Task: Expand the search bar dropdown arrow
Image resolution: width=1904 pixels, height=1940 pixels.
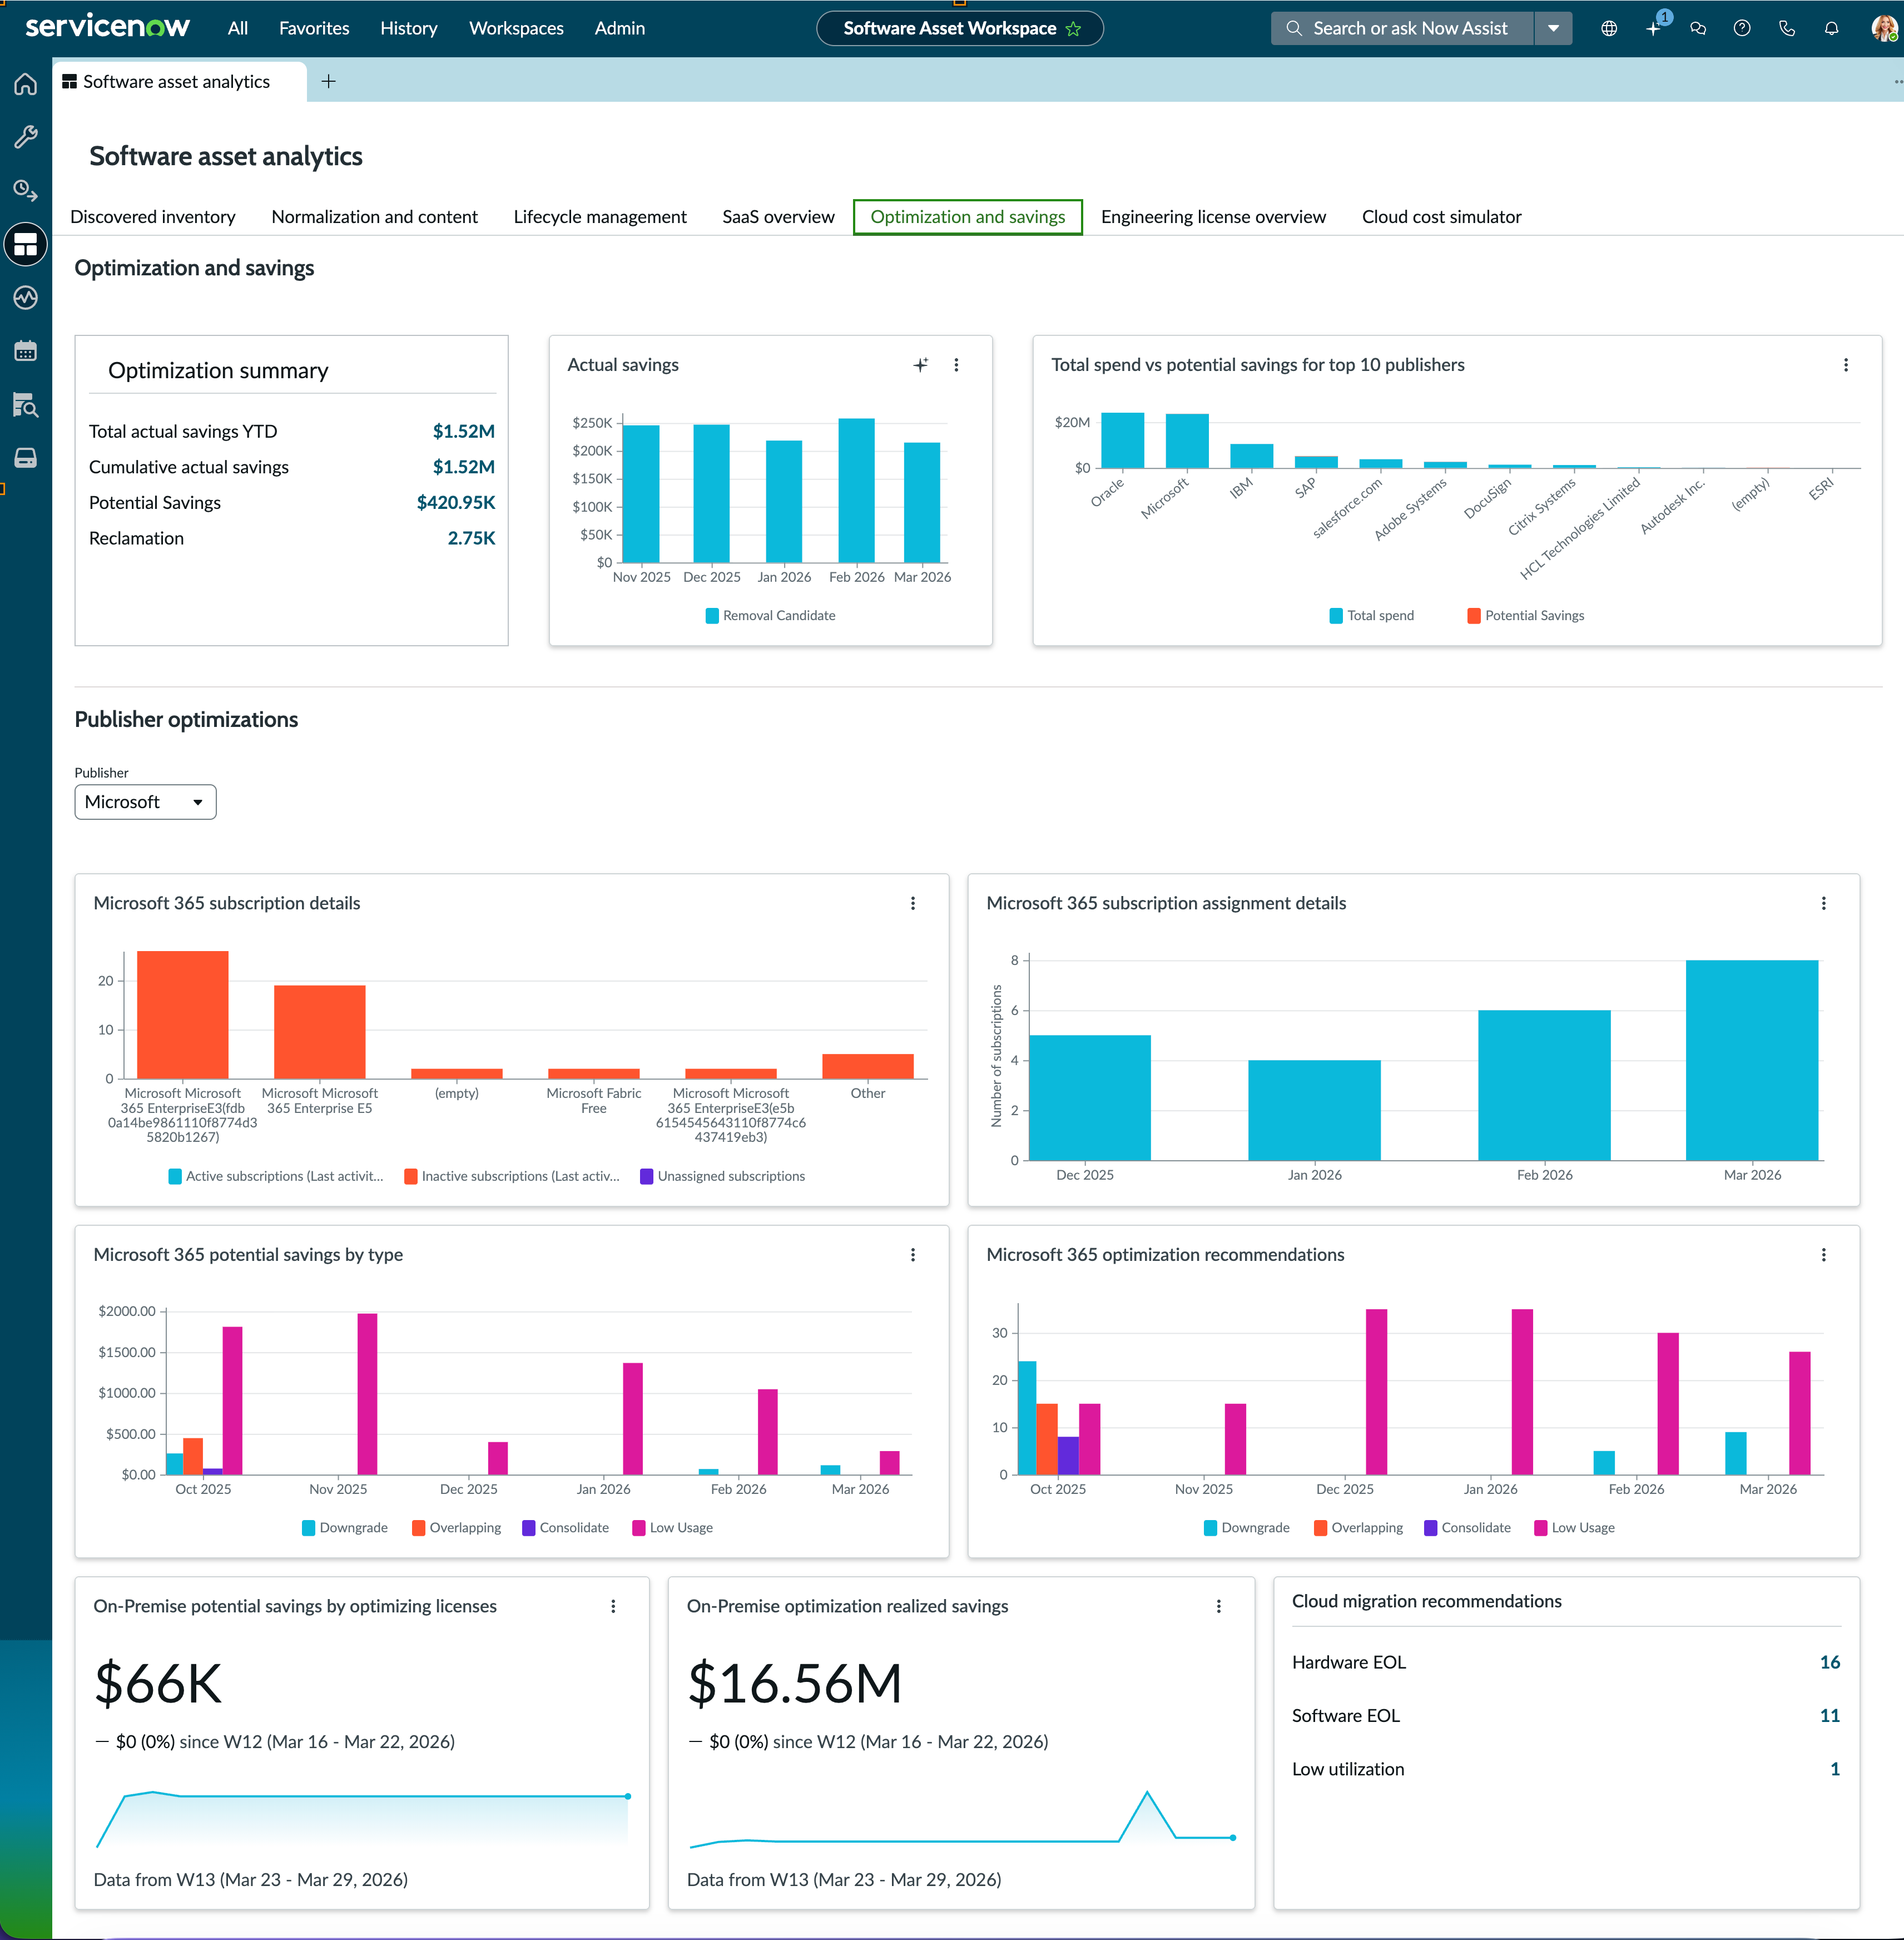Action: click(x=1553, y=28)
